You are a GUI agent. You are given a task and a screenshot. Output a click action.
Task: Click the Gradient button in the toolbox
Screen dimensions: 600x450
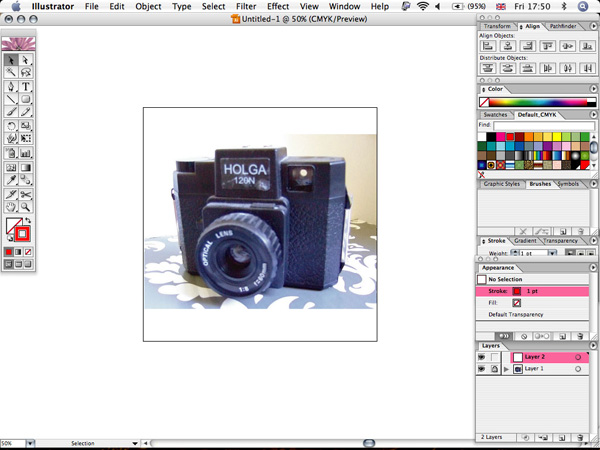(x=18, y=252)
